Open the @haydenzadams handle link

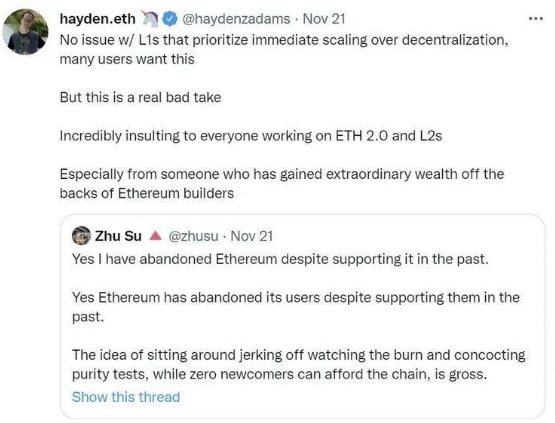point(236,19)
